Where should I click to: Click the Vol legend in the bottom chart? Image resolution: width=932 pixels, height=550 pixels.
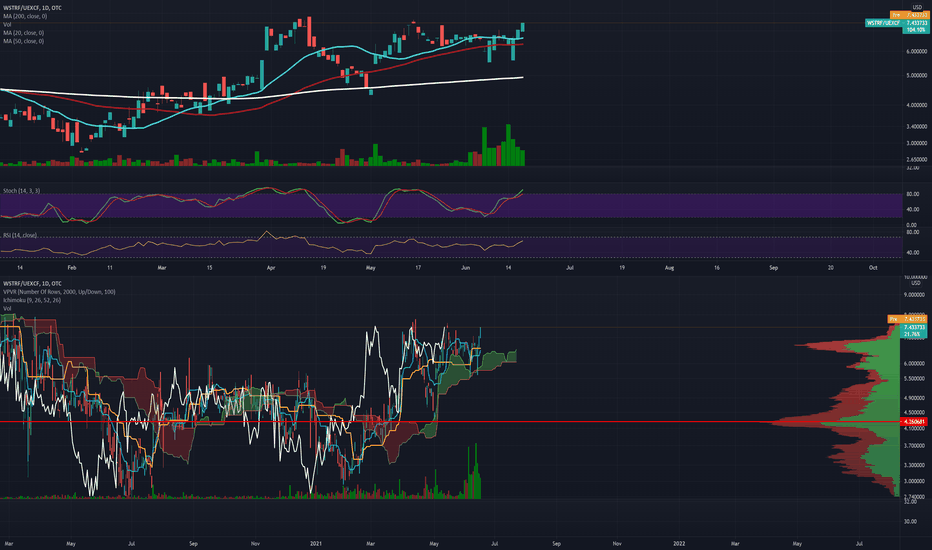[x=7, y=309]
